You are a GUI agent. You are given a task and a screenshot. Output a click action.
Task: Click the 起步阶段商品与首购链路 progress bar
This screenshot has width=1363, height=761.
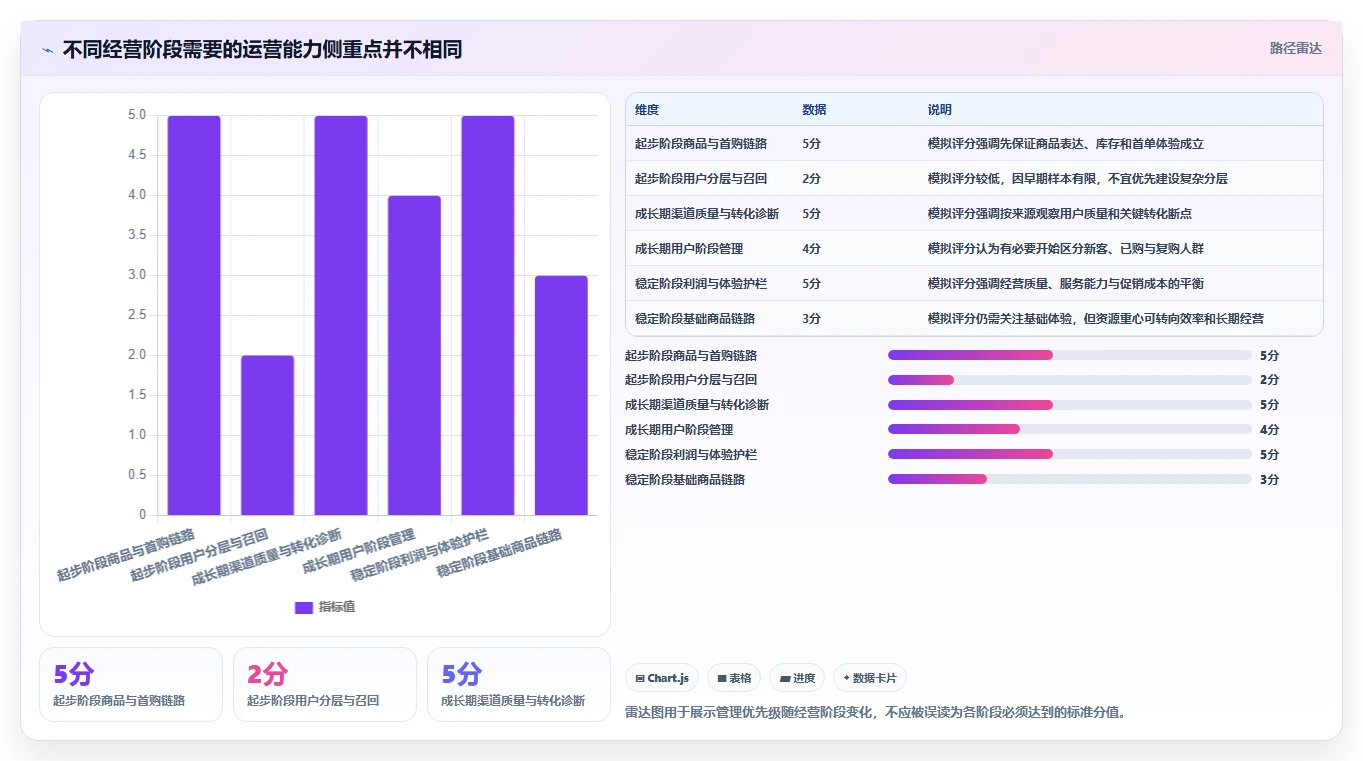pyautogui.click(x=1070, y=355)
